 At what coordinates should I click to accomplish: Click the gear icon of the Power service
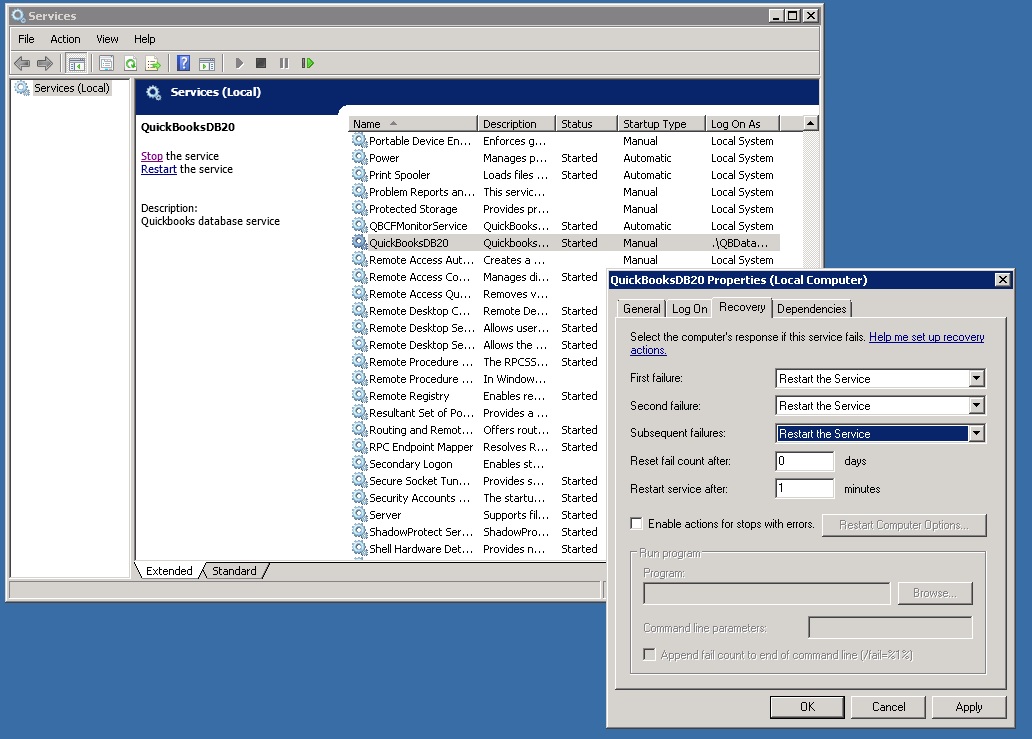359,157
